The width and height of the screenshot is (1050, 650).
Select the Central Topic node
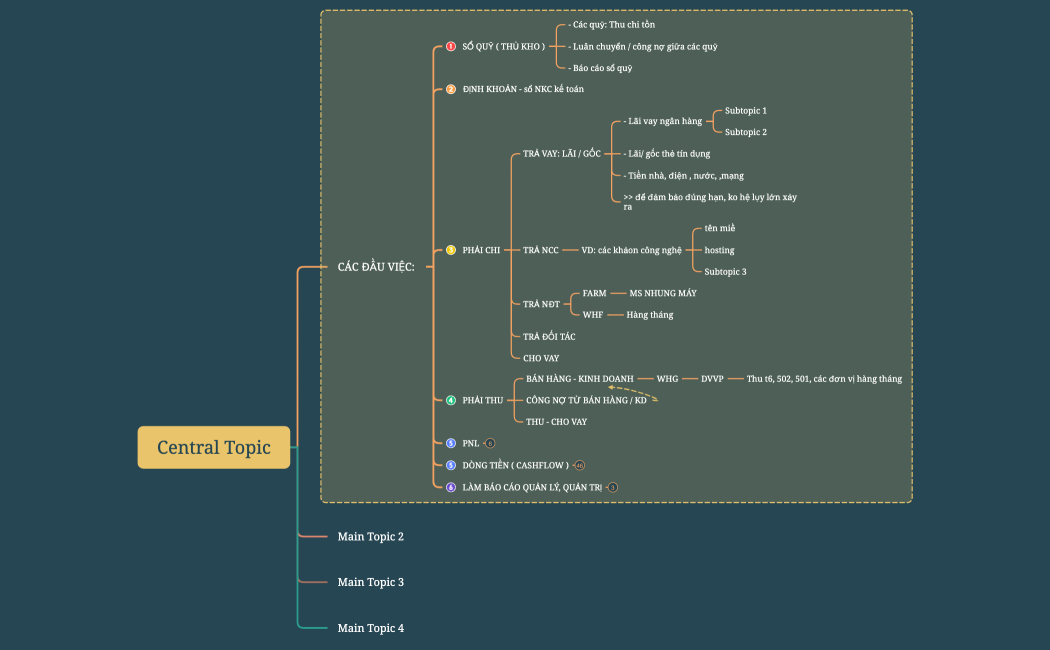(214, 447)
